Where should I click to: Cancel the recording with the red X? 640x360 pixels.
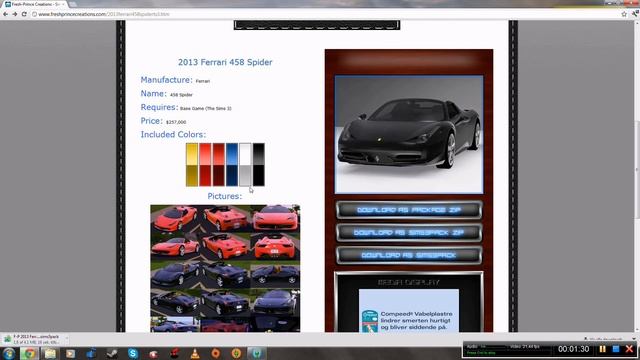629,349
